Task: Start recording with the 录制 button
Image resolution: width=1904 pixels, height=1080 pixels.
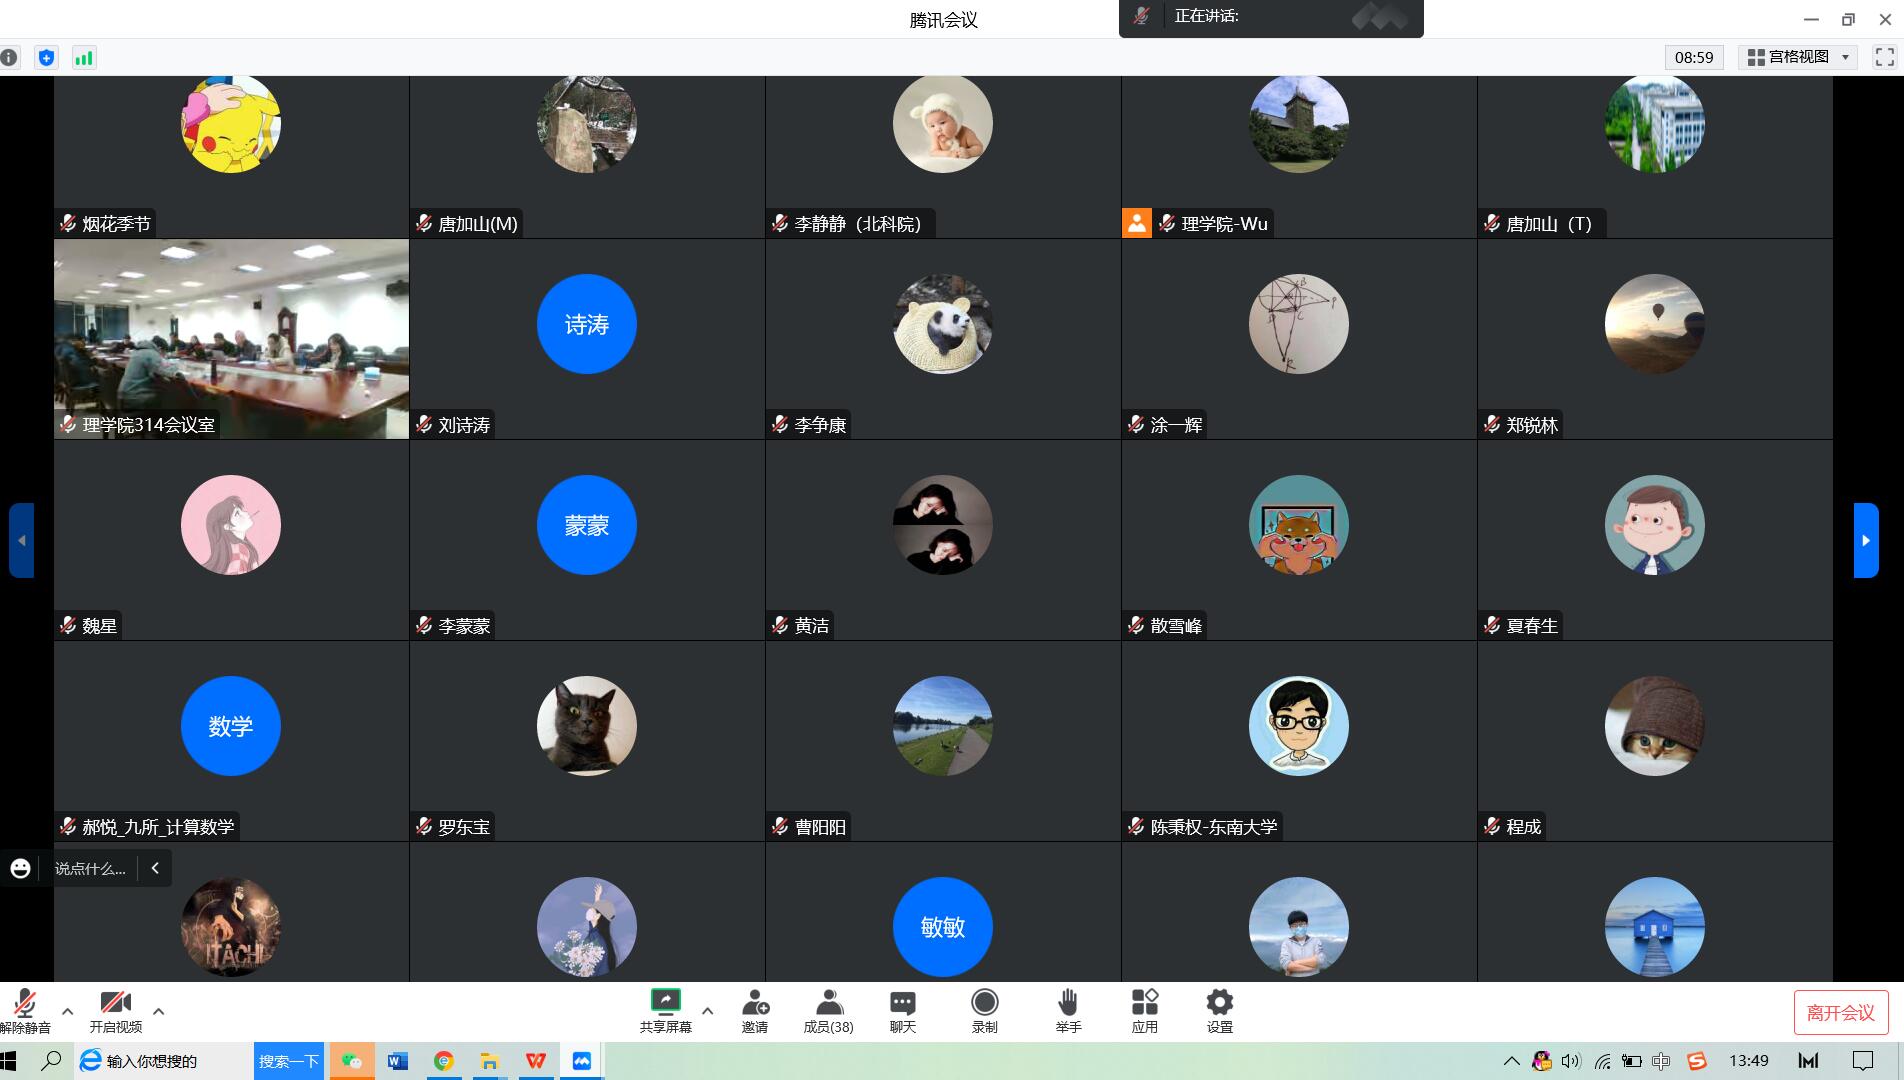Action: [984, 1010]
